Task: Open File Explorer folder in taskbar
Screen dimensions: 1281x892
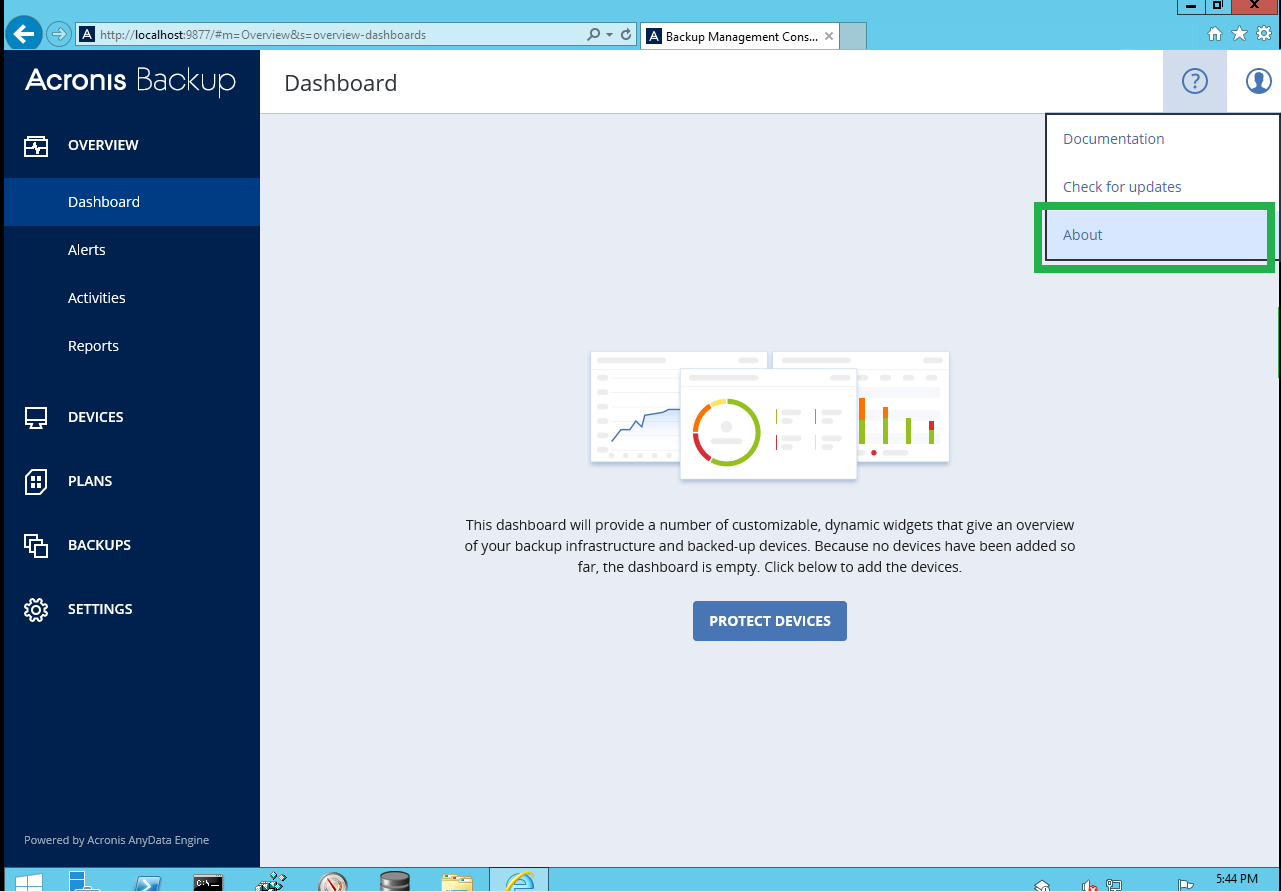Action: click(457, 882)
